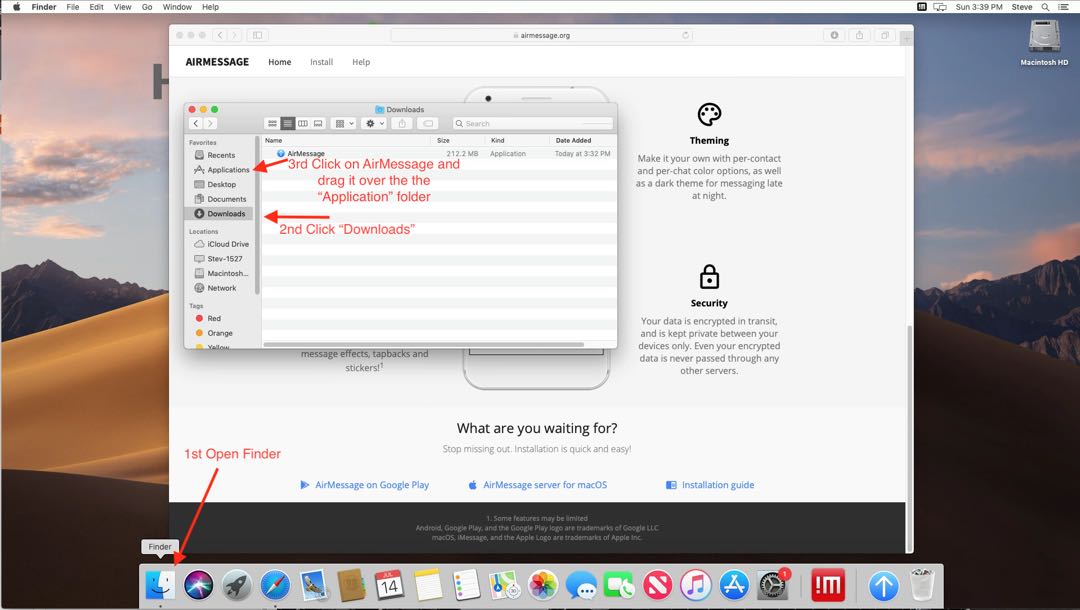Open Macintosh HD drive on desktop
The height and width of the screenshot is (610, 1080).
tap(1044, 42)
